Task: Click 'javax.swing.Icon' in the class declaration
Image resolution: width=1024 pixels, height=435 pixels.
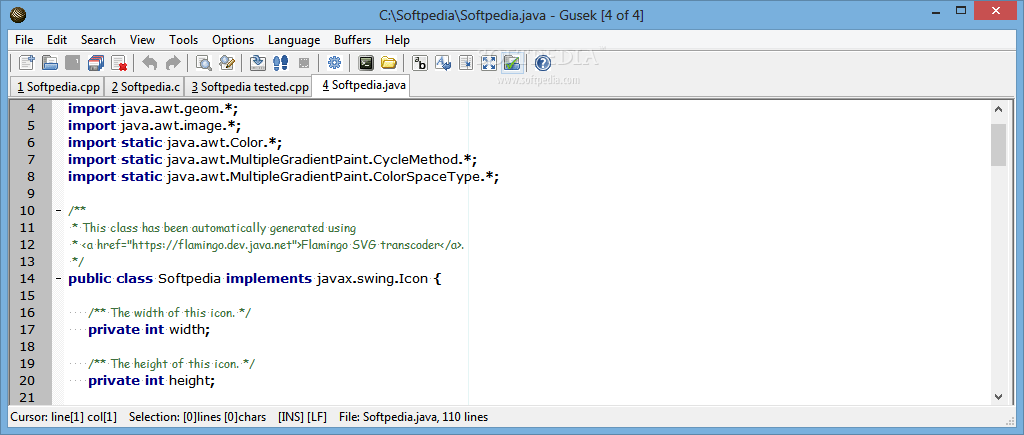Action: click(x=372, y=279)
